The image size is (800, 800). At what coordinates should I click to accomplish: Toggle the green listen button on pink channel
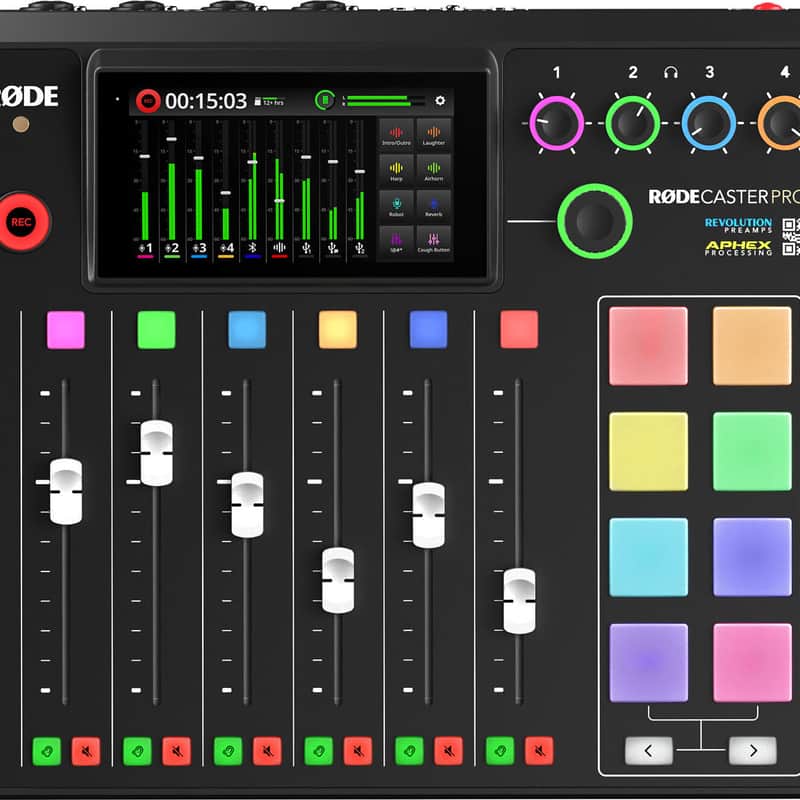[x=46, y=751]
